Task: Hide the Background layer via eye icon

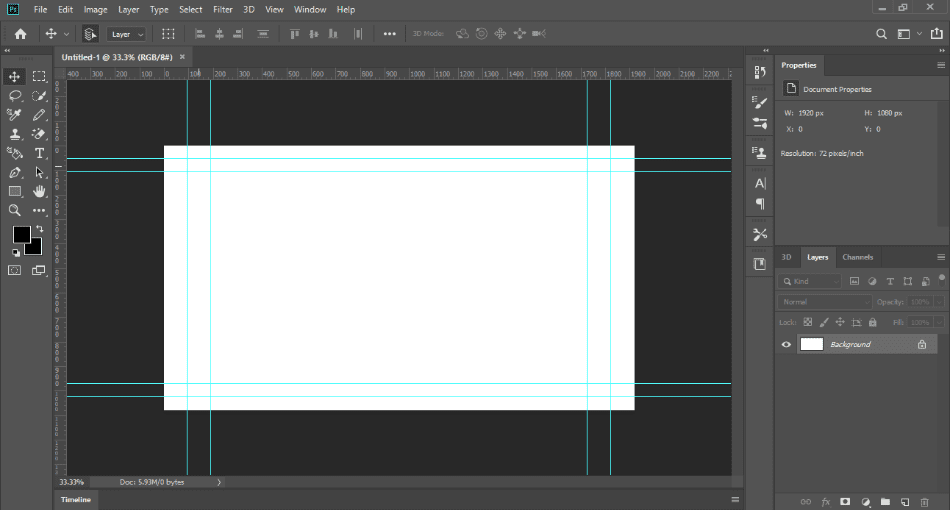Action: (786, 344)
